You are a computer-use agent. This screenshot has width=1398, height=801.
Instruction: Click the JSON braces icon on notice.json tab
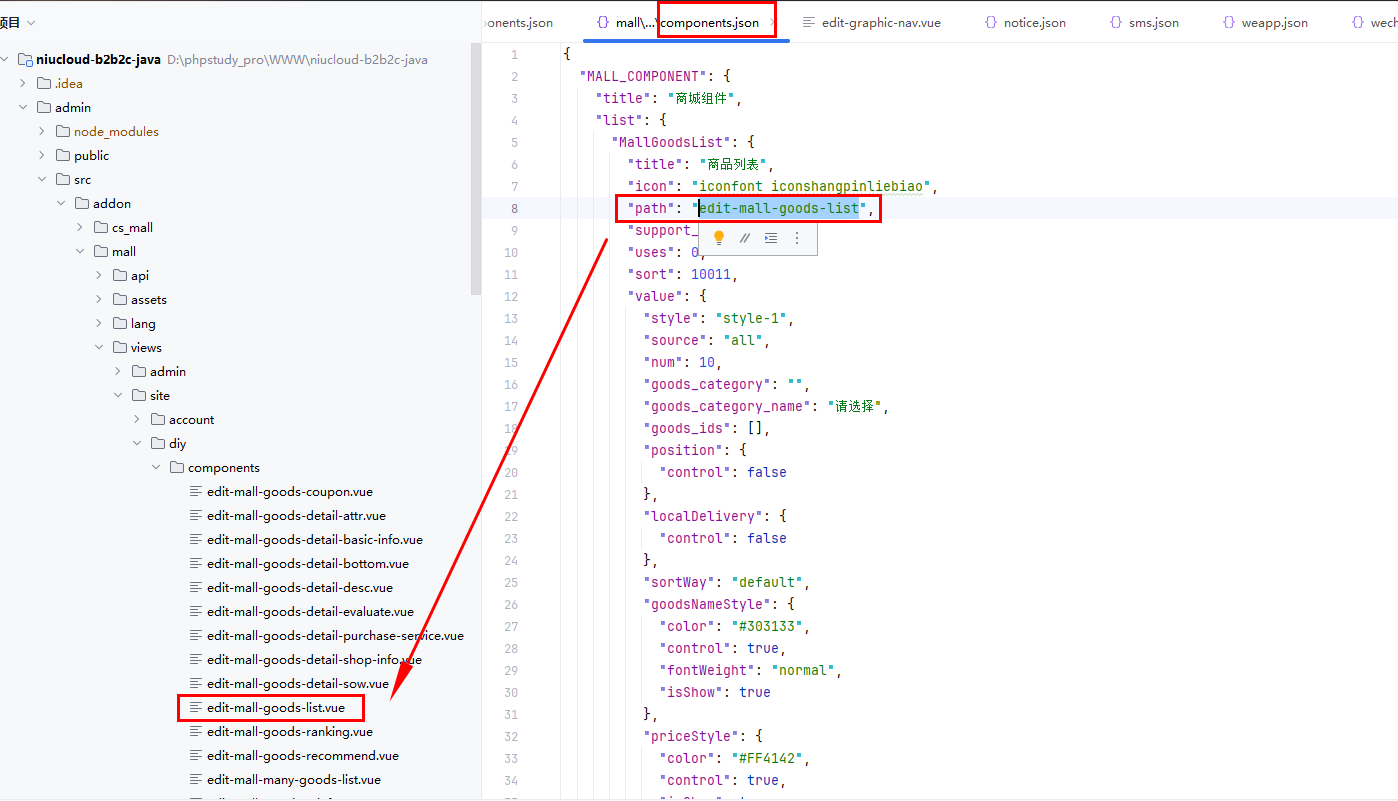point(990,22)
